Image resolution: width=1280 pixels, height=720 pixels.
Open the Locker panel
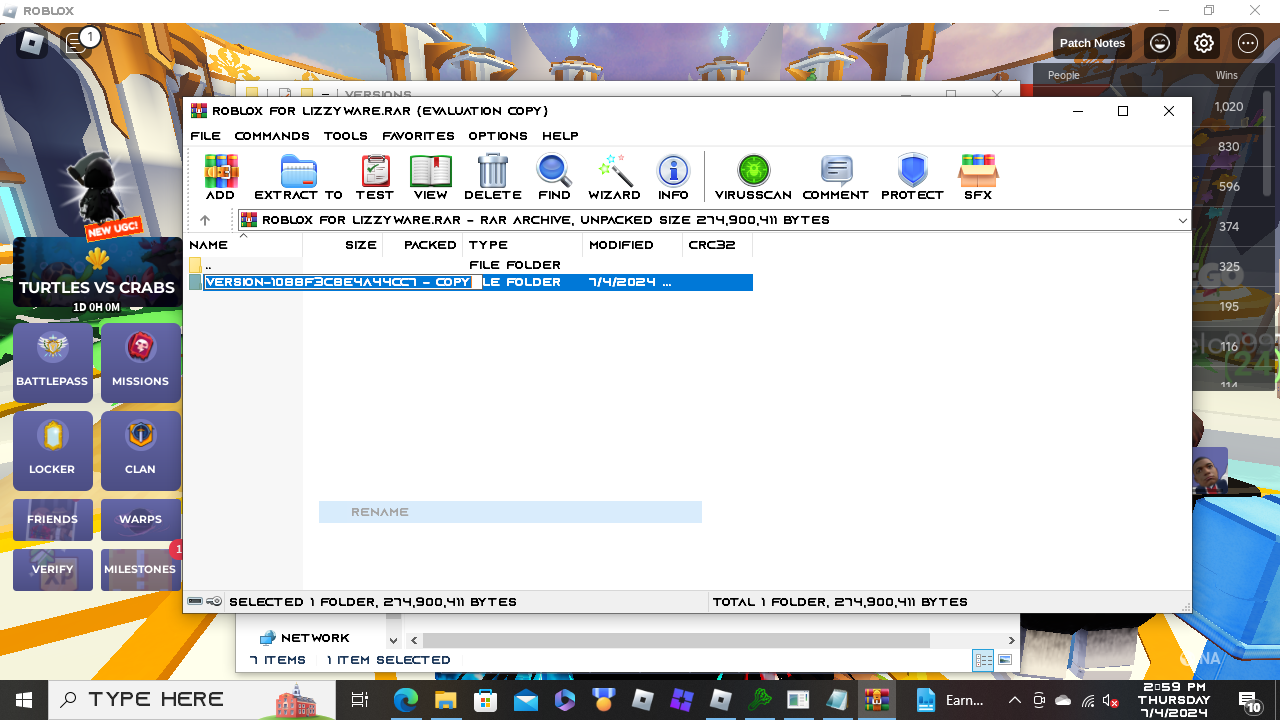pos(52,450)
